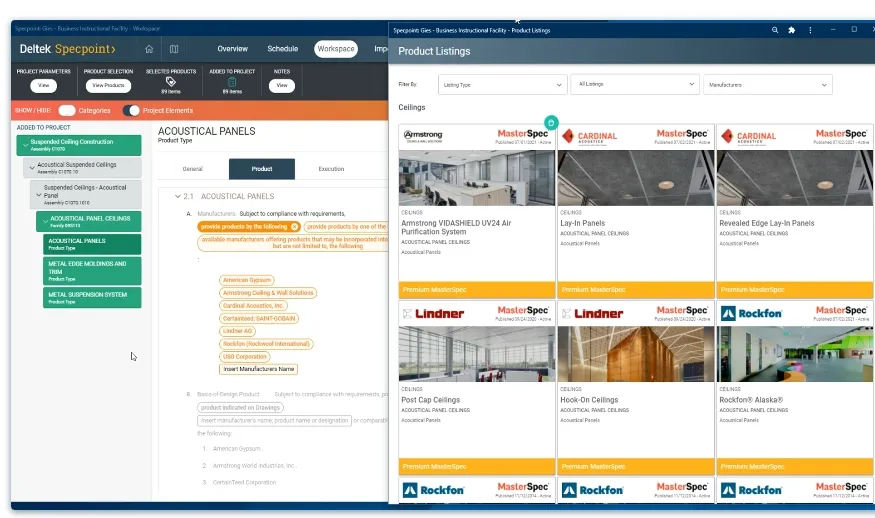
Task: Select USG Corporation chip
Action: click(x=245, y=357)
